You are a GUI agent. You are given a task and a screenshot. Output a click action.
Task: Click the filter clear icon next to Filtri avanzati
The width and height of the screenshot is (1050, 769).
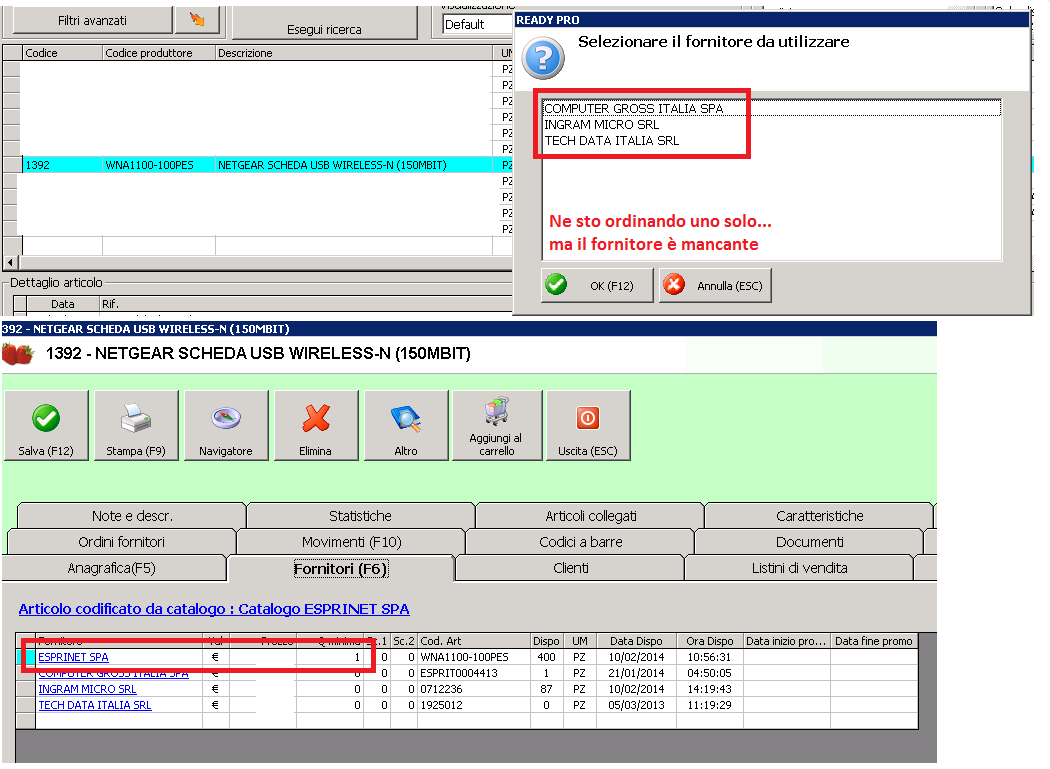coord(197,19)
